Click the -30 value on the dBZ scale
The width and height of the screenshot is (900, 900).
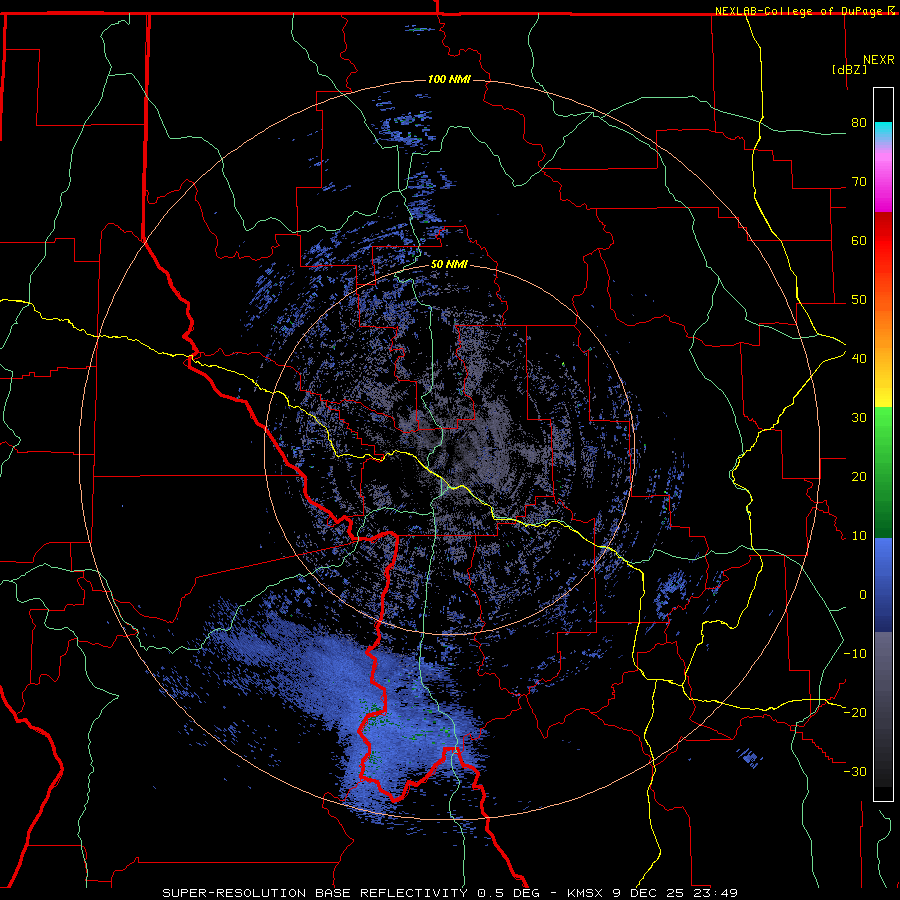coord(855,772)
